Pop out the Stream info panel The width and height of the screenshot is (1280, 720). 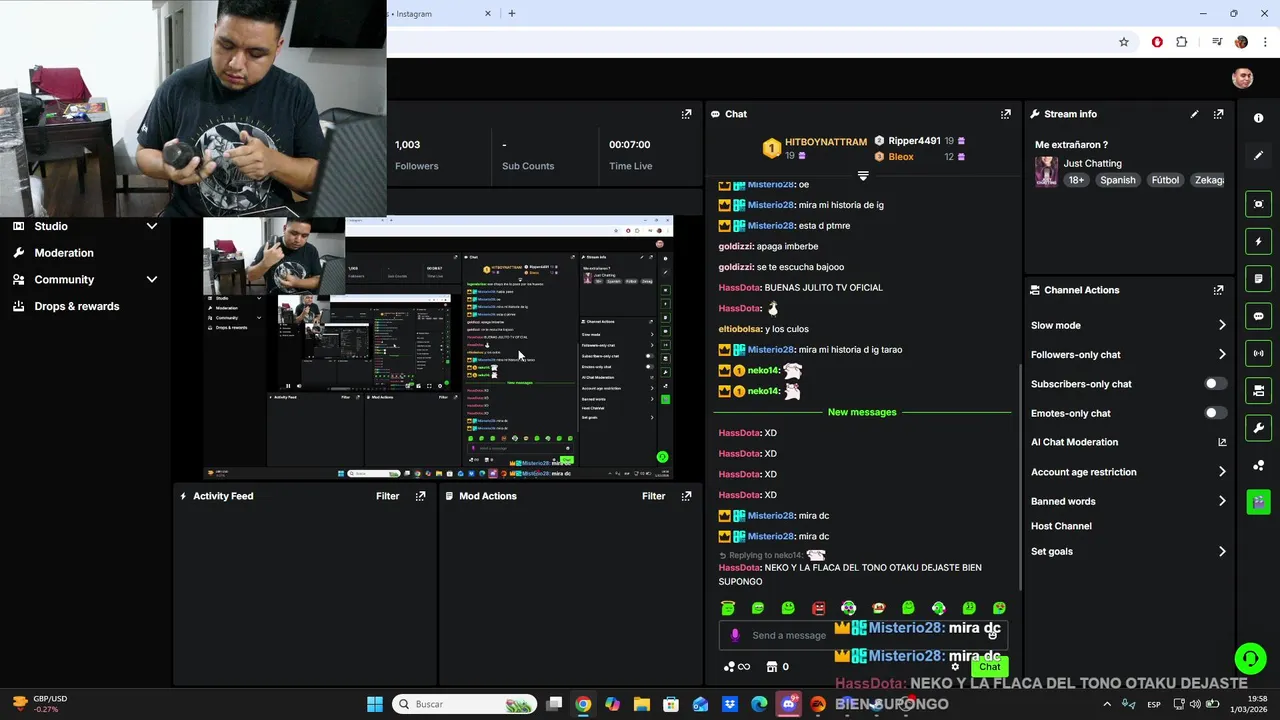click(1218, 114)
